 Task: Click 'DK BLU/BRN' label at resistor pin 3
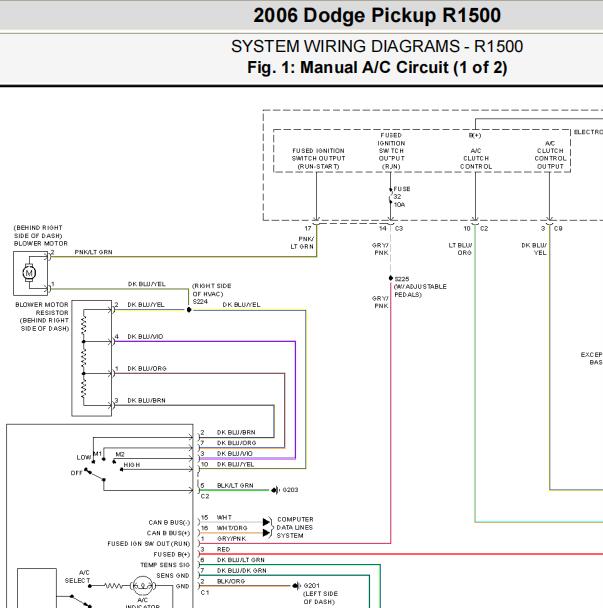pos(147,400)
